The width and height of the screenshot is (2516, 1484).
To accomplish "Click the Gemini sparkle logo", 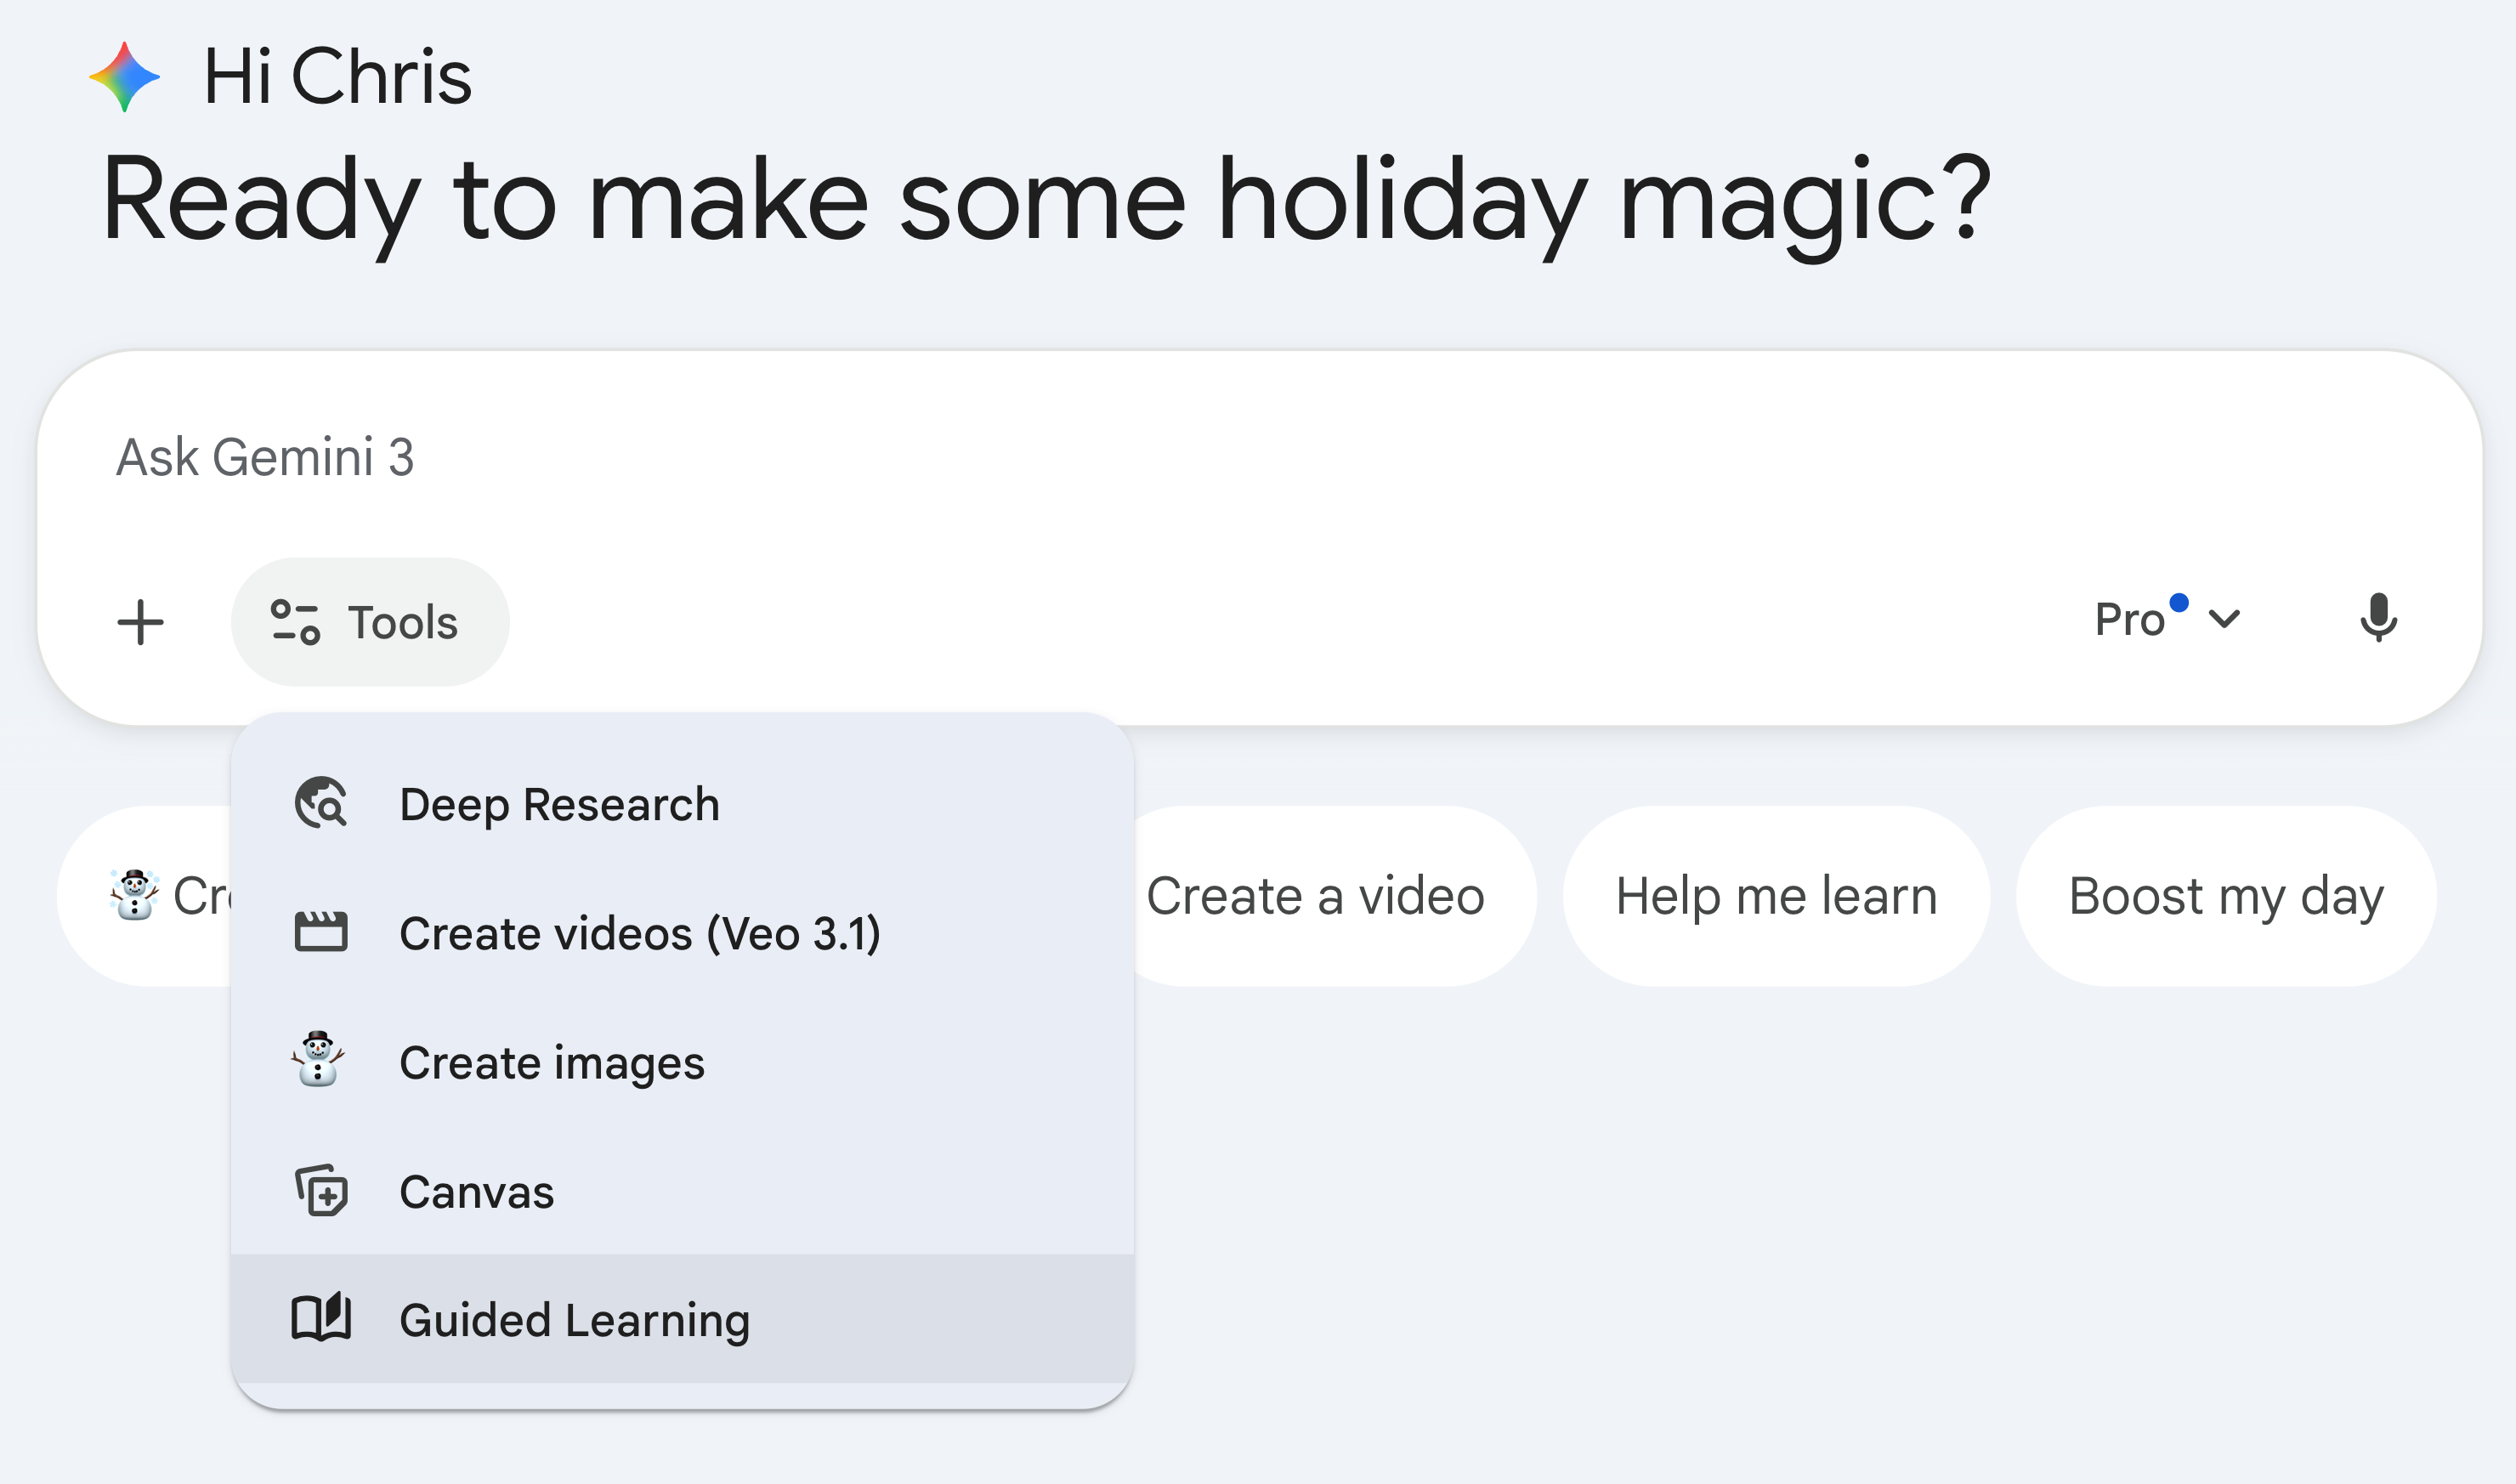I will (124, 77).
